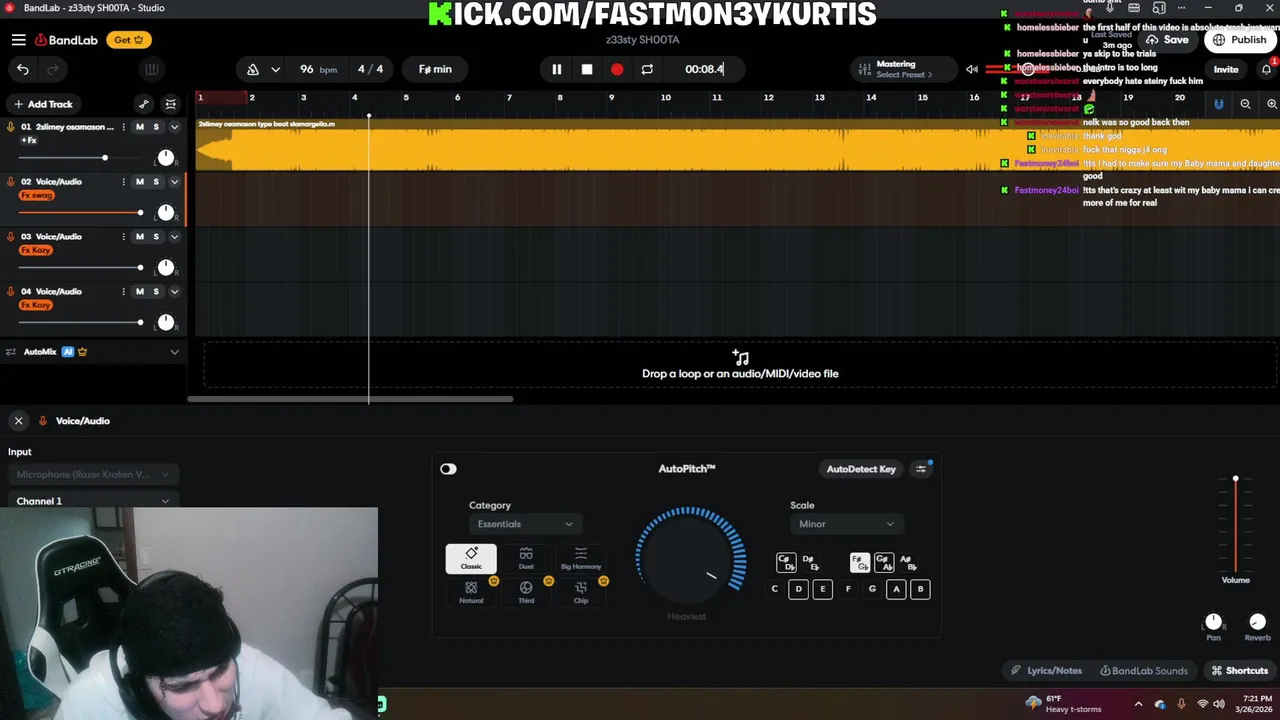This screenshot has width=1280, height=720.
Task: Expand track 01 options chevron
Action: coord(174,127)
